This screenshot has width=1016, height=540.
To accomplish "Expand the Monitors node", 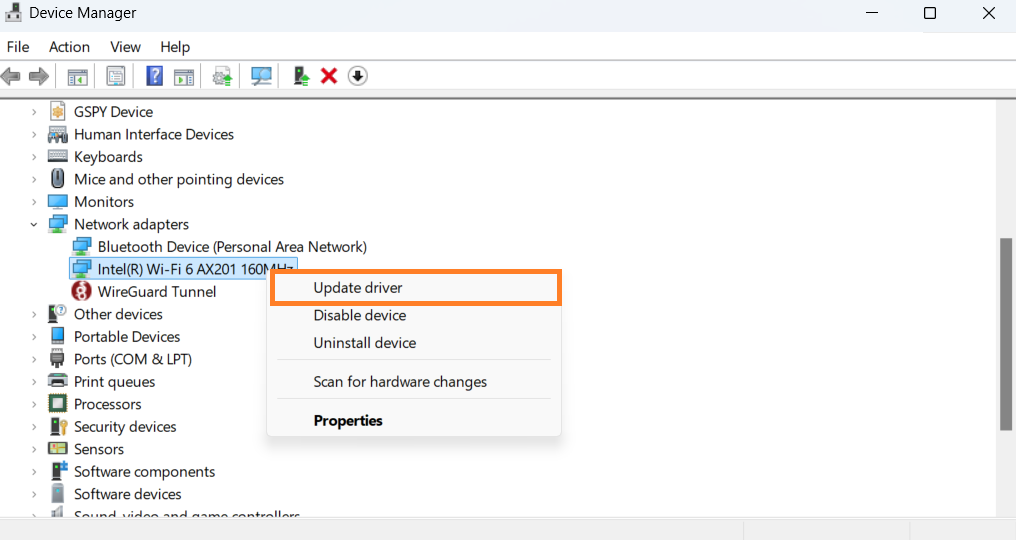I will point(34,202).
